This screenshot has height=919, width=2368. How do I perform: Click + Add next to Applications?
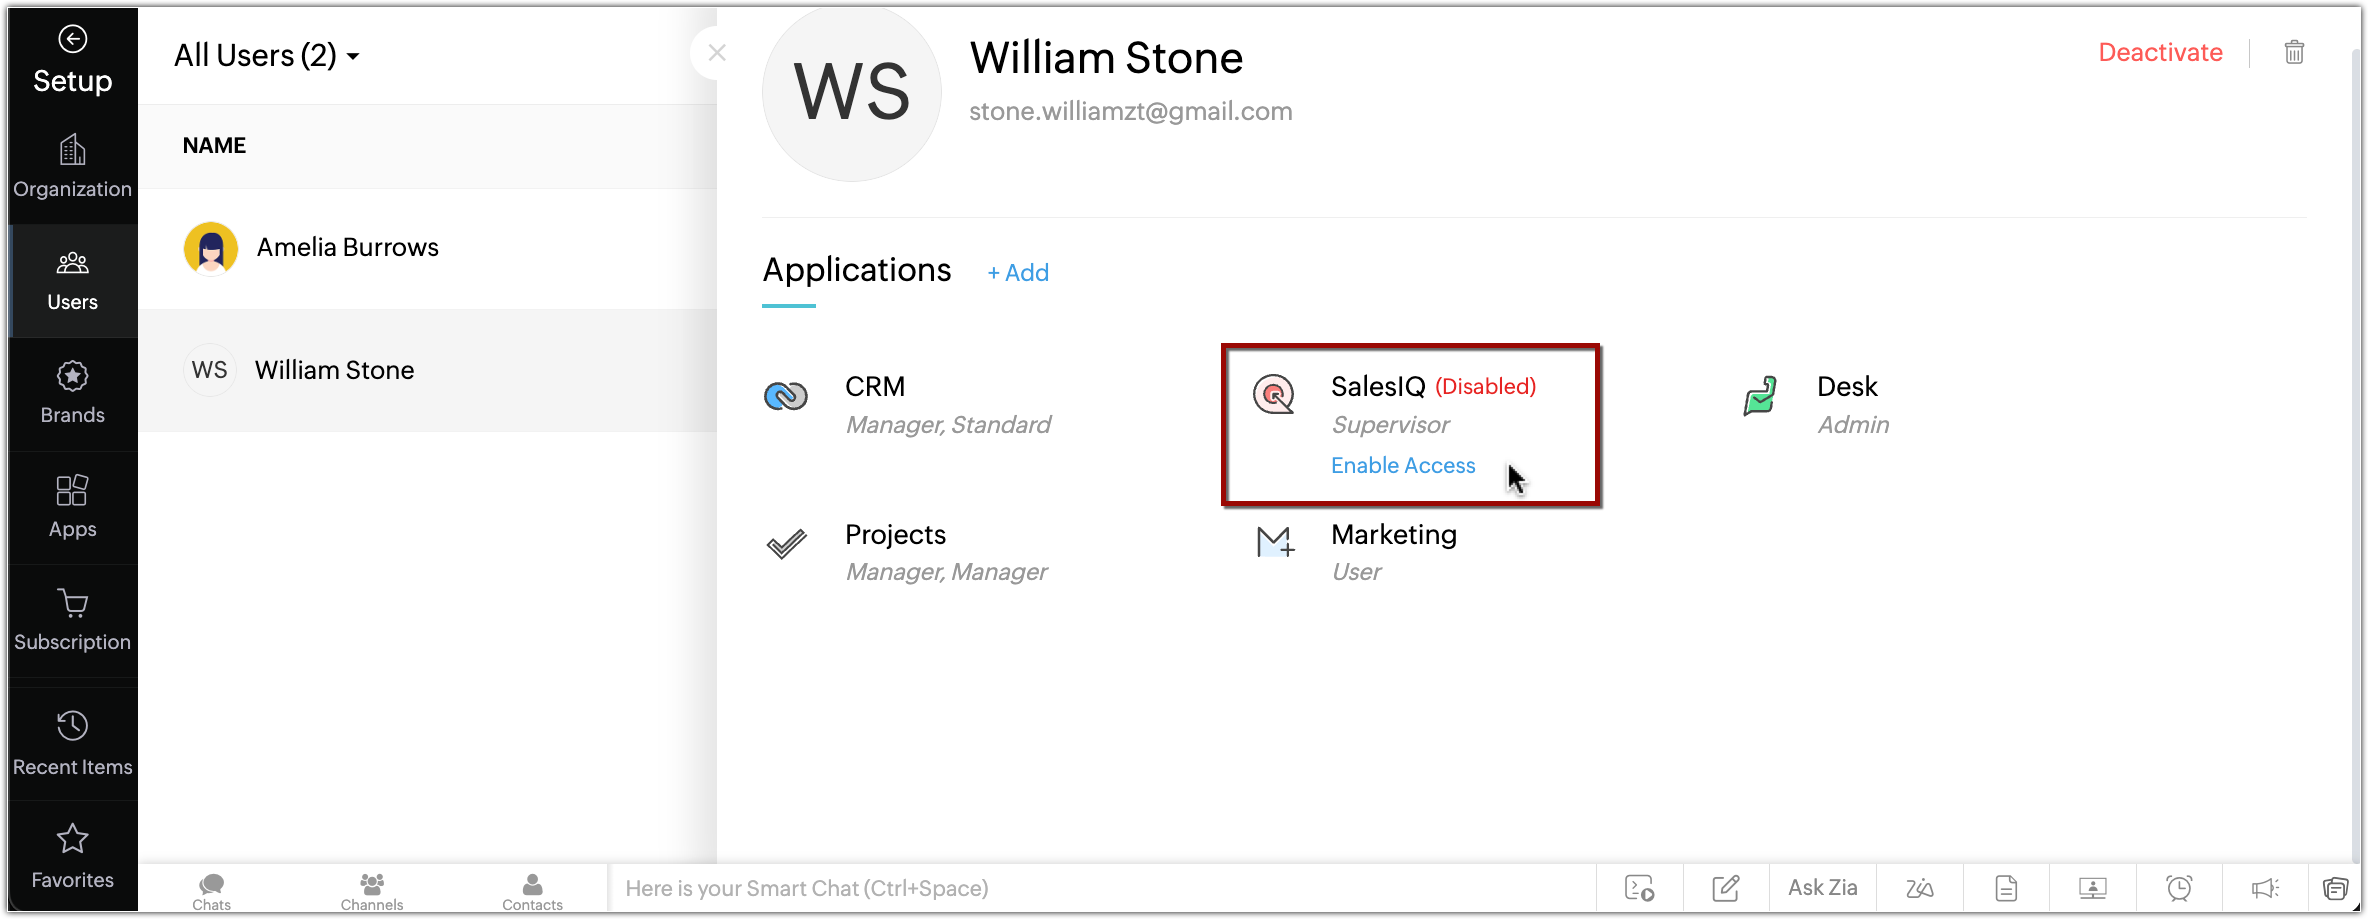point(1018,273)
